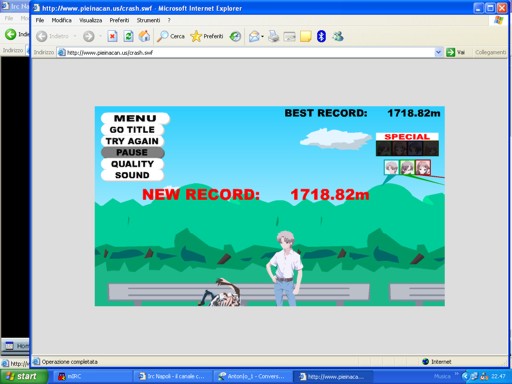Click the address bar URL field

click(247, 52)
